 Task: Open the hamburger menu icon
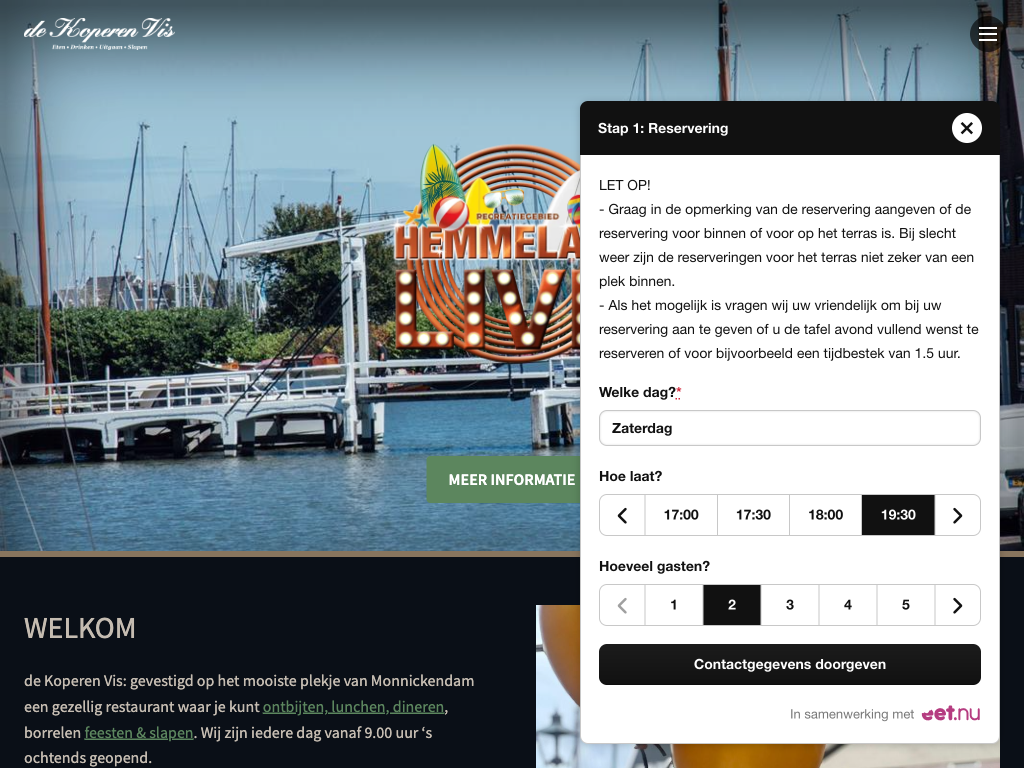click(x=987, y=35)
